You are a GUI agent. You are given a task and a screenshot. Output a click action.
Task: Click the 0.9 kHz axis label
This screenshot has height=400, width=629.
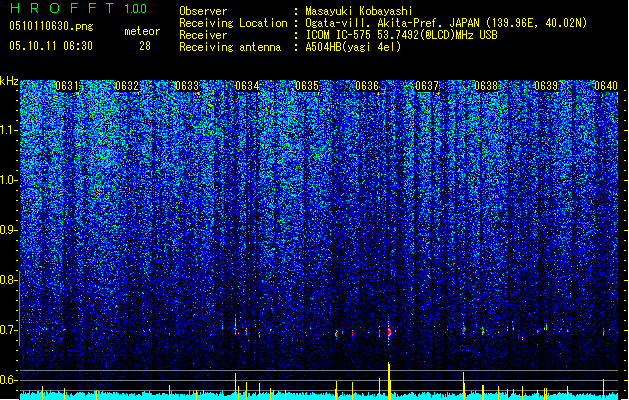click(7, 230)
